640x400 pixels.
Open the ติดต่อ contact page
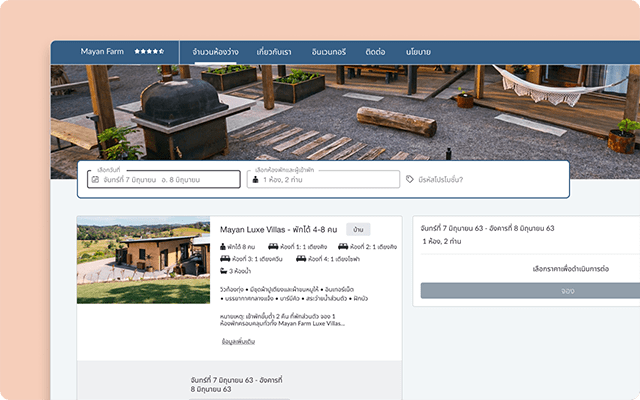pyautogui.click(x=376, y=51)
